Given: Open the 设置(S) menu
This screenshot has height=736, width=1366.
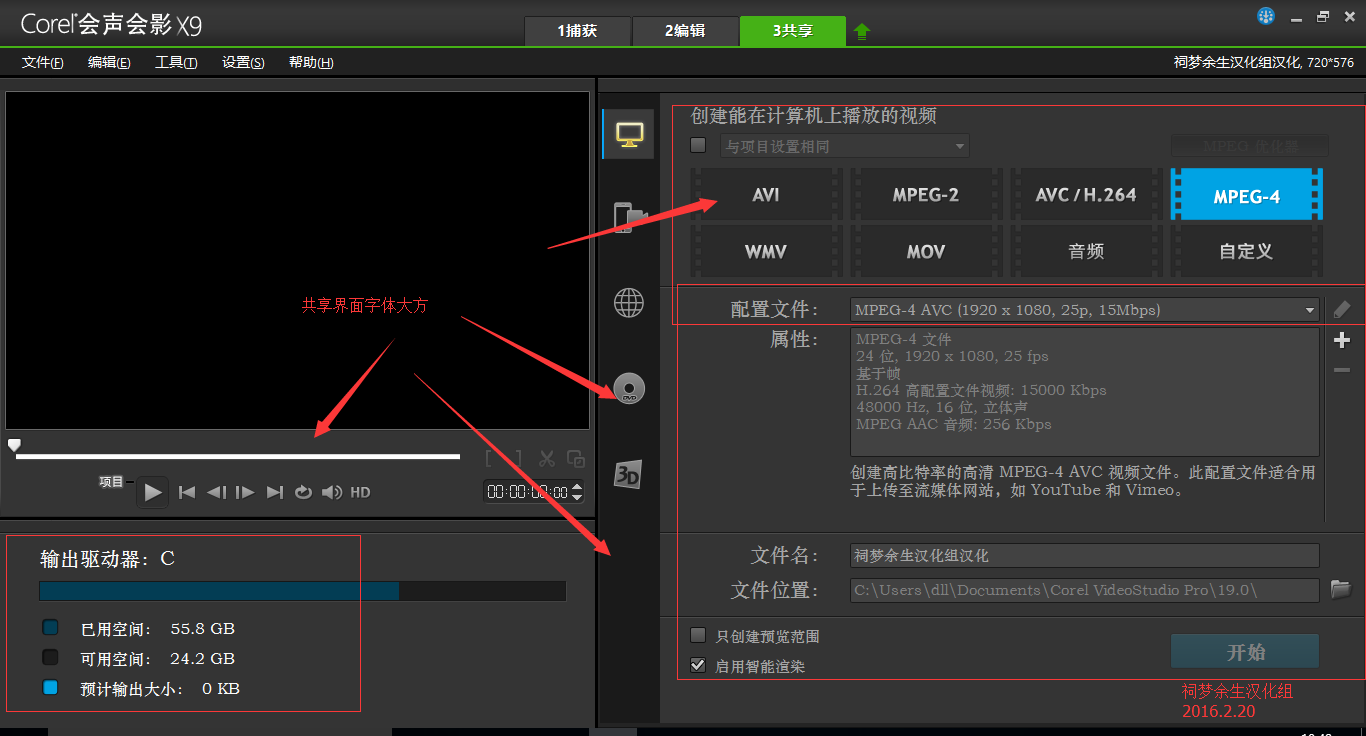Looking at the screenshot, I should [243, 62].
